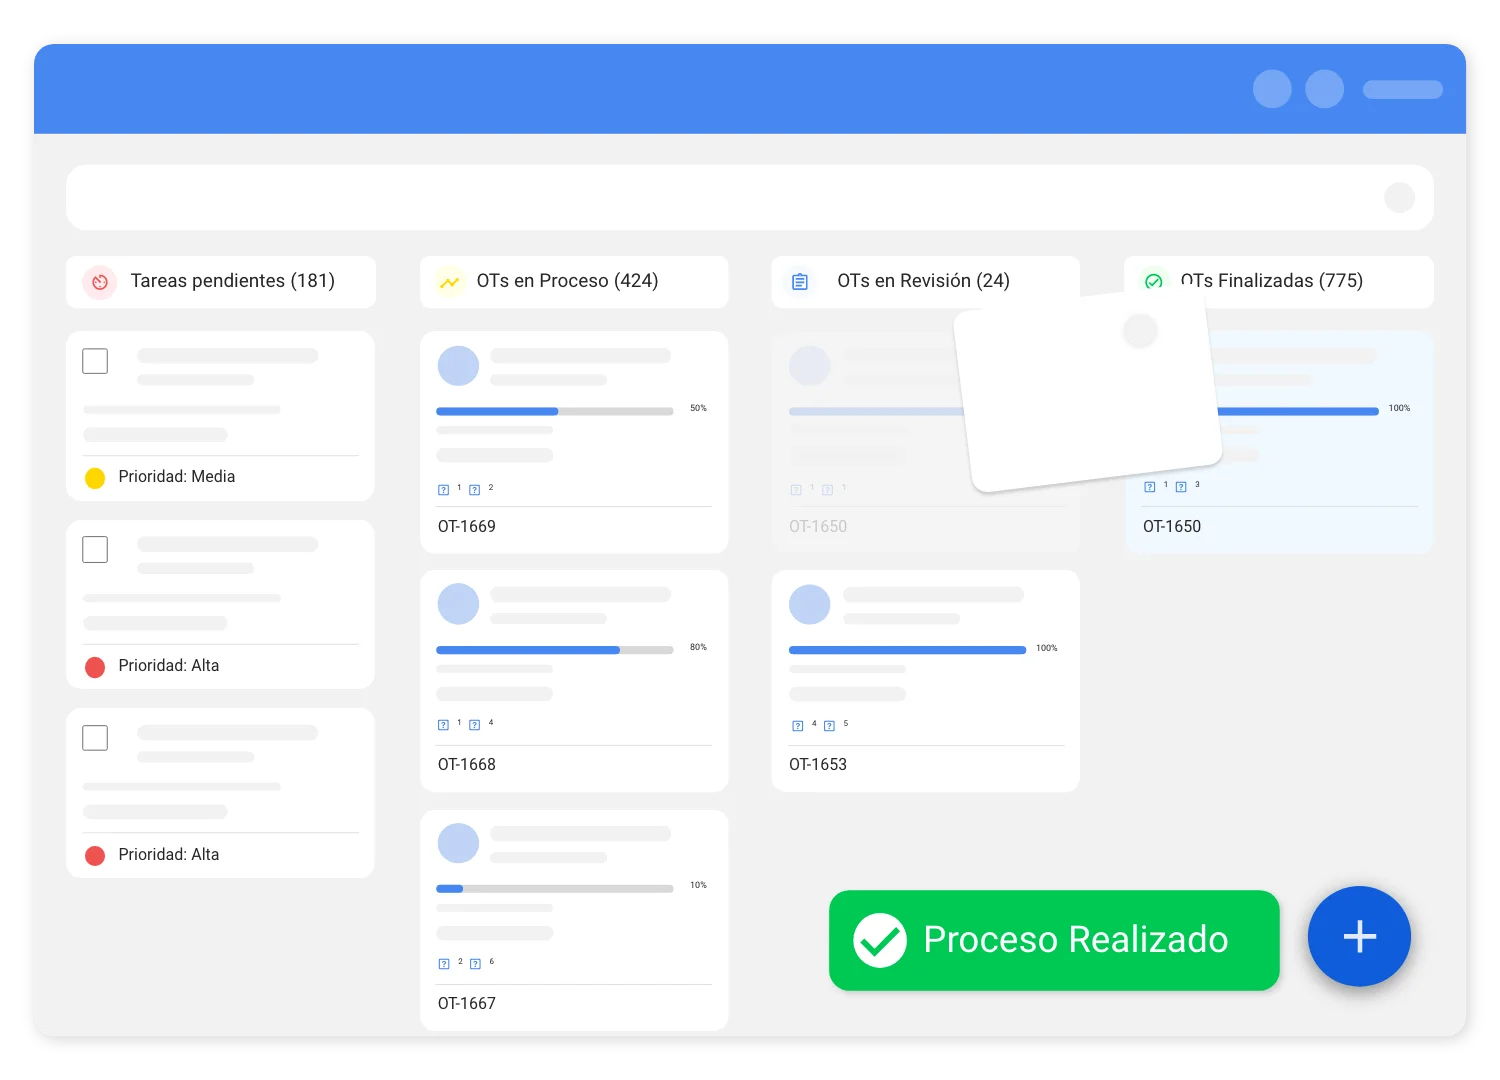The image size is (1500, 1080).
Task: Click the avatar on card OT-1669
Action: click(x=458, y=366)
